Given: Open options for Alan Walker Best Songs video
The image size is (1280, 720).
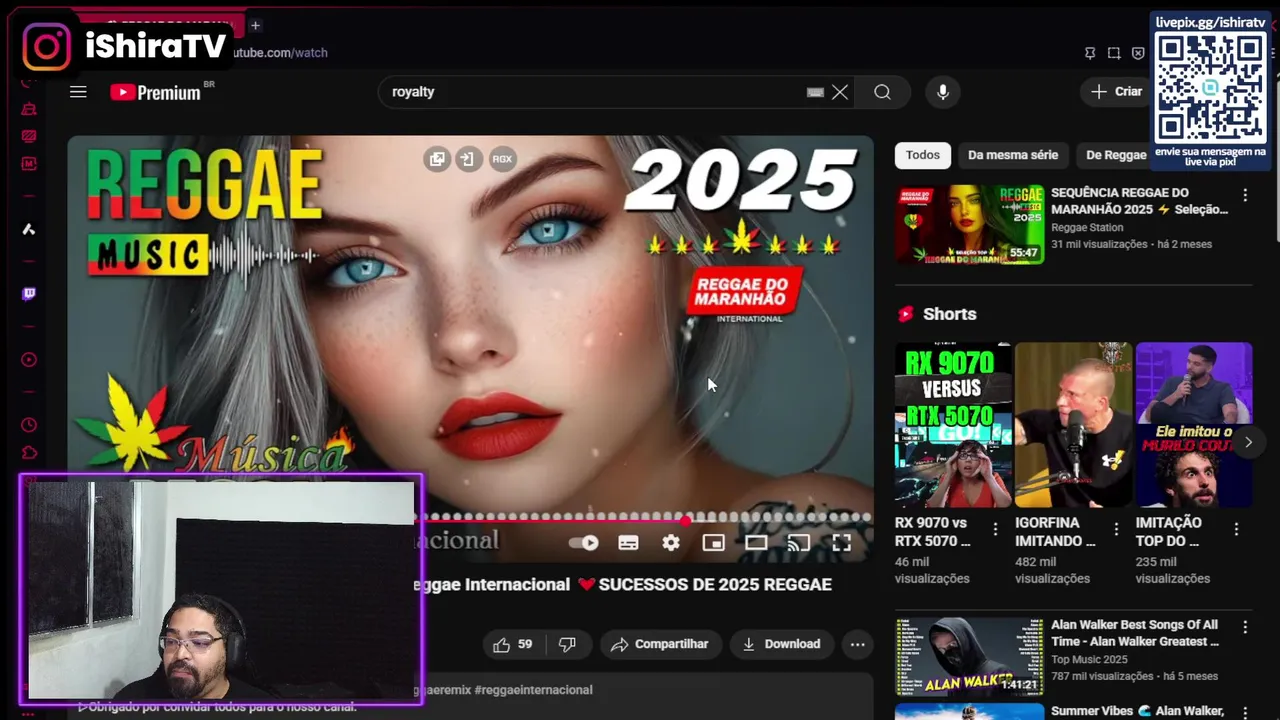Looking at the screenshot, I should [x=1245, y=627].
